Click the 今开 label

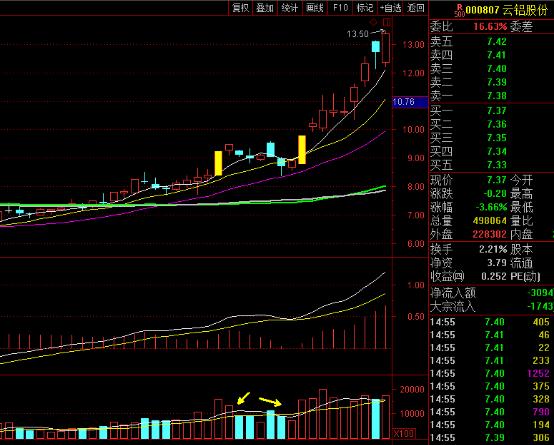coord(521,180)
